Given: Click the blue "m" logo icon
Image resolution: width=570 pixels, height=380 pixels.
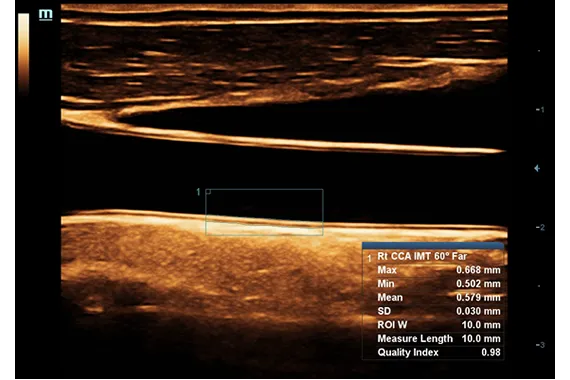Looking at the screenshot, I should [46, 15].
